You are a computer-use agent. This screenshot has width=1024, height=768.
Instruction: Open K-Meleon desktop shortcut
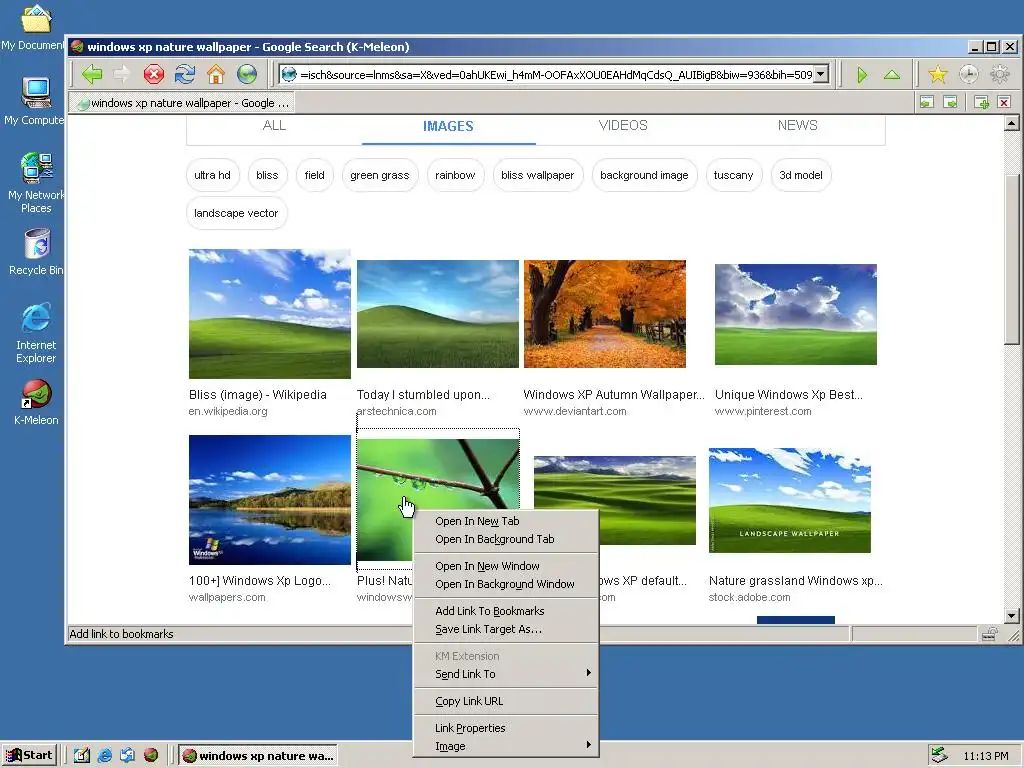tap(36, 402)
